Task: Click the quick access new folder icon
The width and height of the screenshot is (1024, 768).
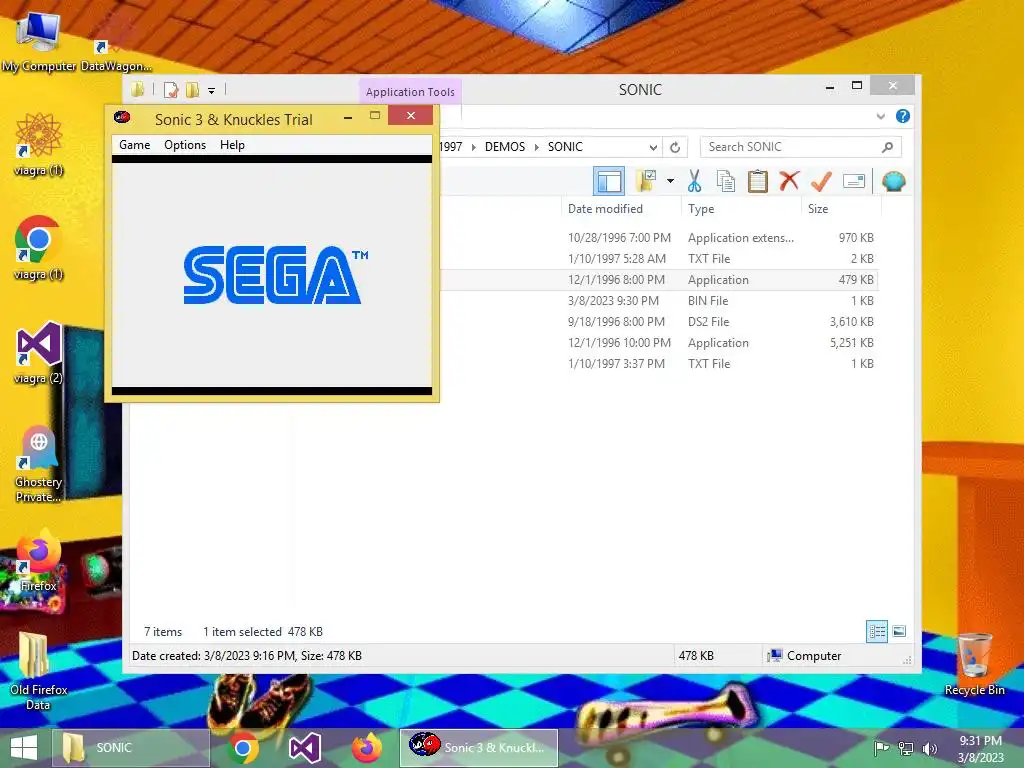Action: click(x=193, y=89)
